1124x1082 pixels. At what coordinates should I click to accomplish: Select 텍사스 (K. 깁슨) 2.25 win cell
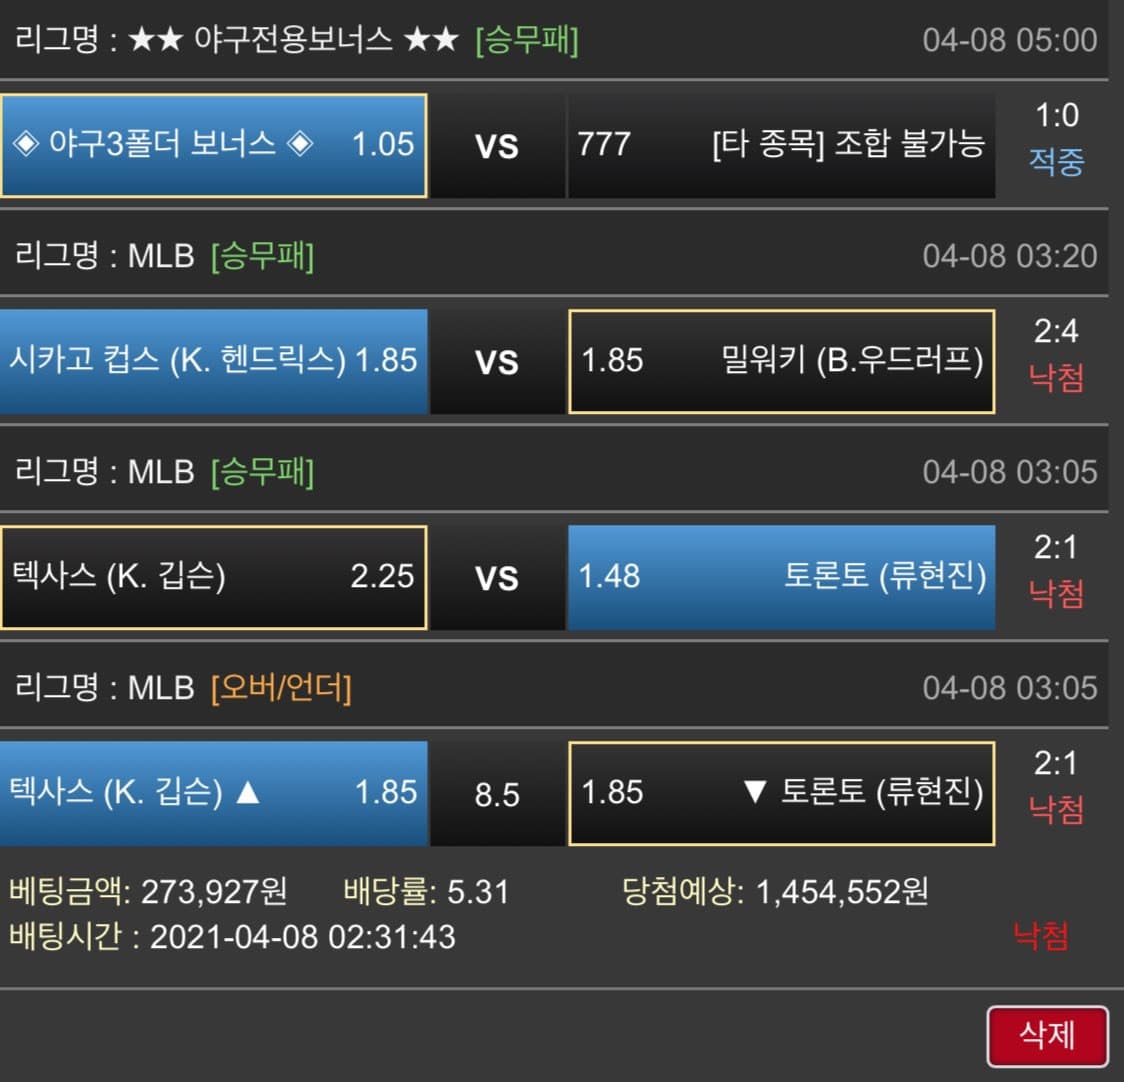point(213,577)
